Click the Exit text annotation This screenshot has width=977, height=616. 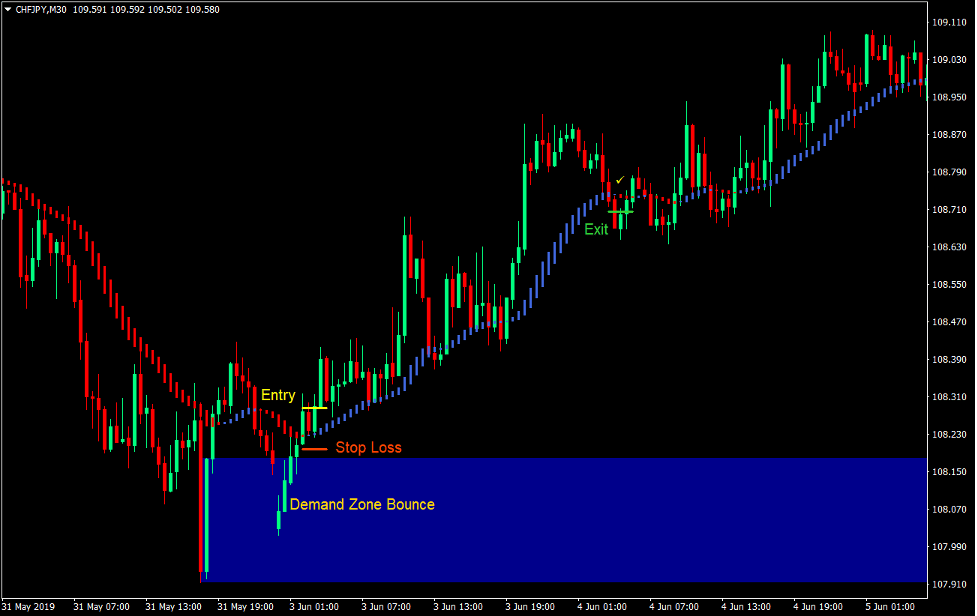tap(596, 229)
